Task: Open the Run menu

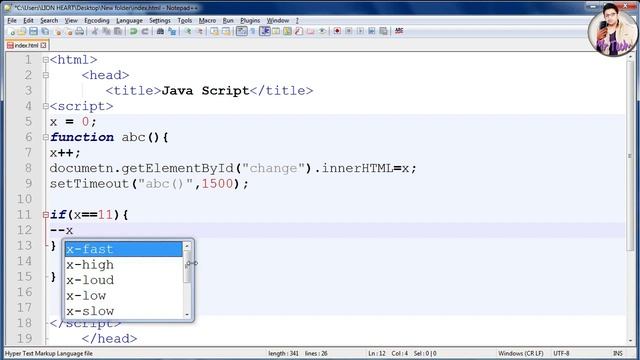Action: (x=228, y=20)
